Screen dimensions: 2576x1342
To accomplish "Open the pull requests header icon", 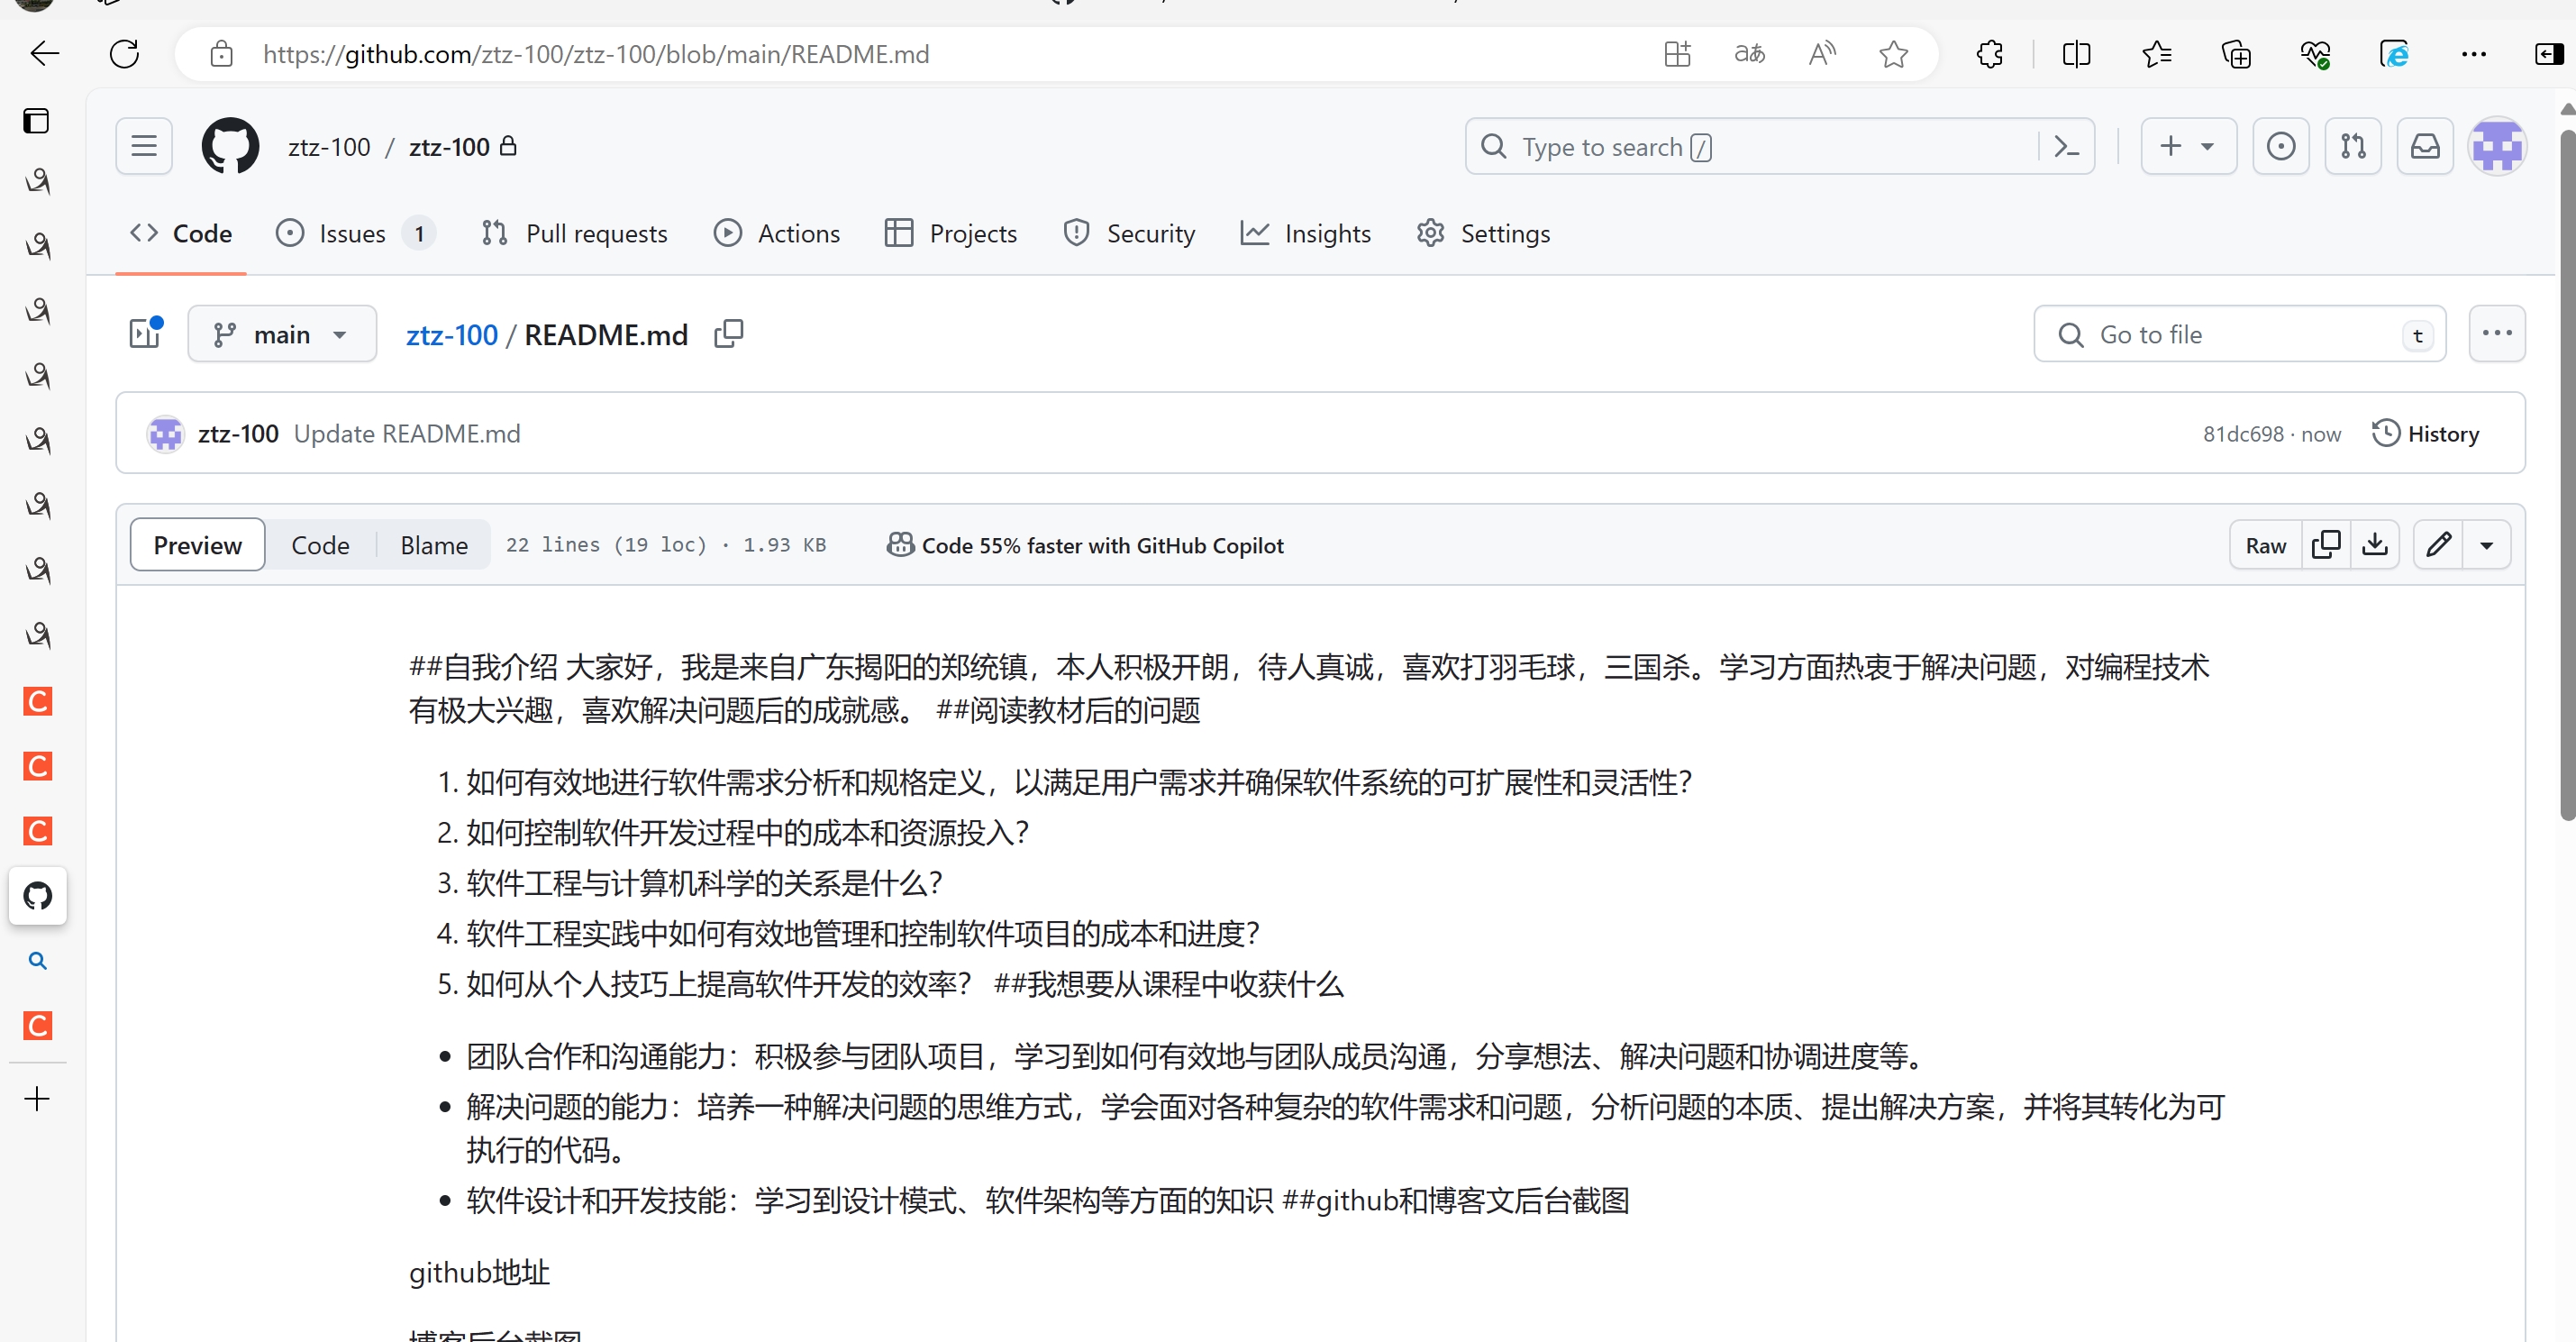I will [x=2353, y=147].
